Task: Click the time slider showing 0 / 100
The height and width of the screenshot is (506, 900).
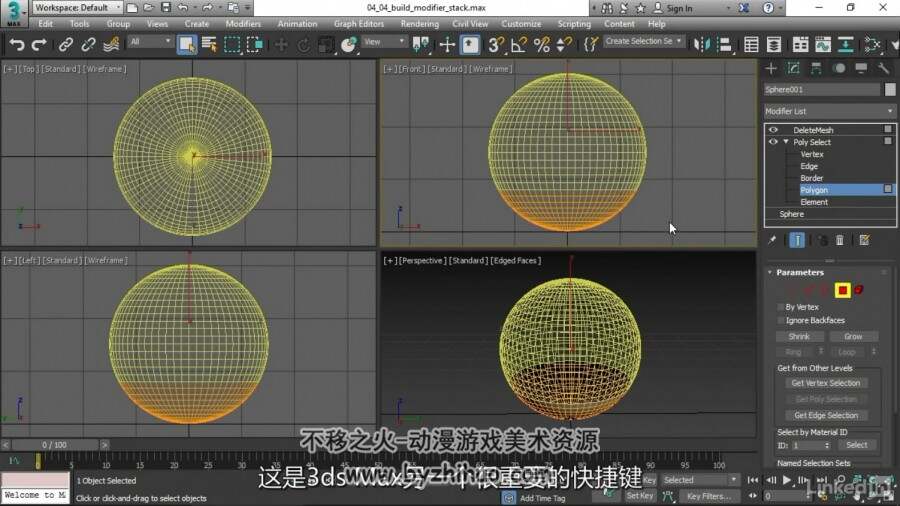Action: [55, 445]
